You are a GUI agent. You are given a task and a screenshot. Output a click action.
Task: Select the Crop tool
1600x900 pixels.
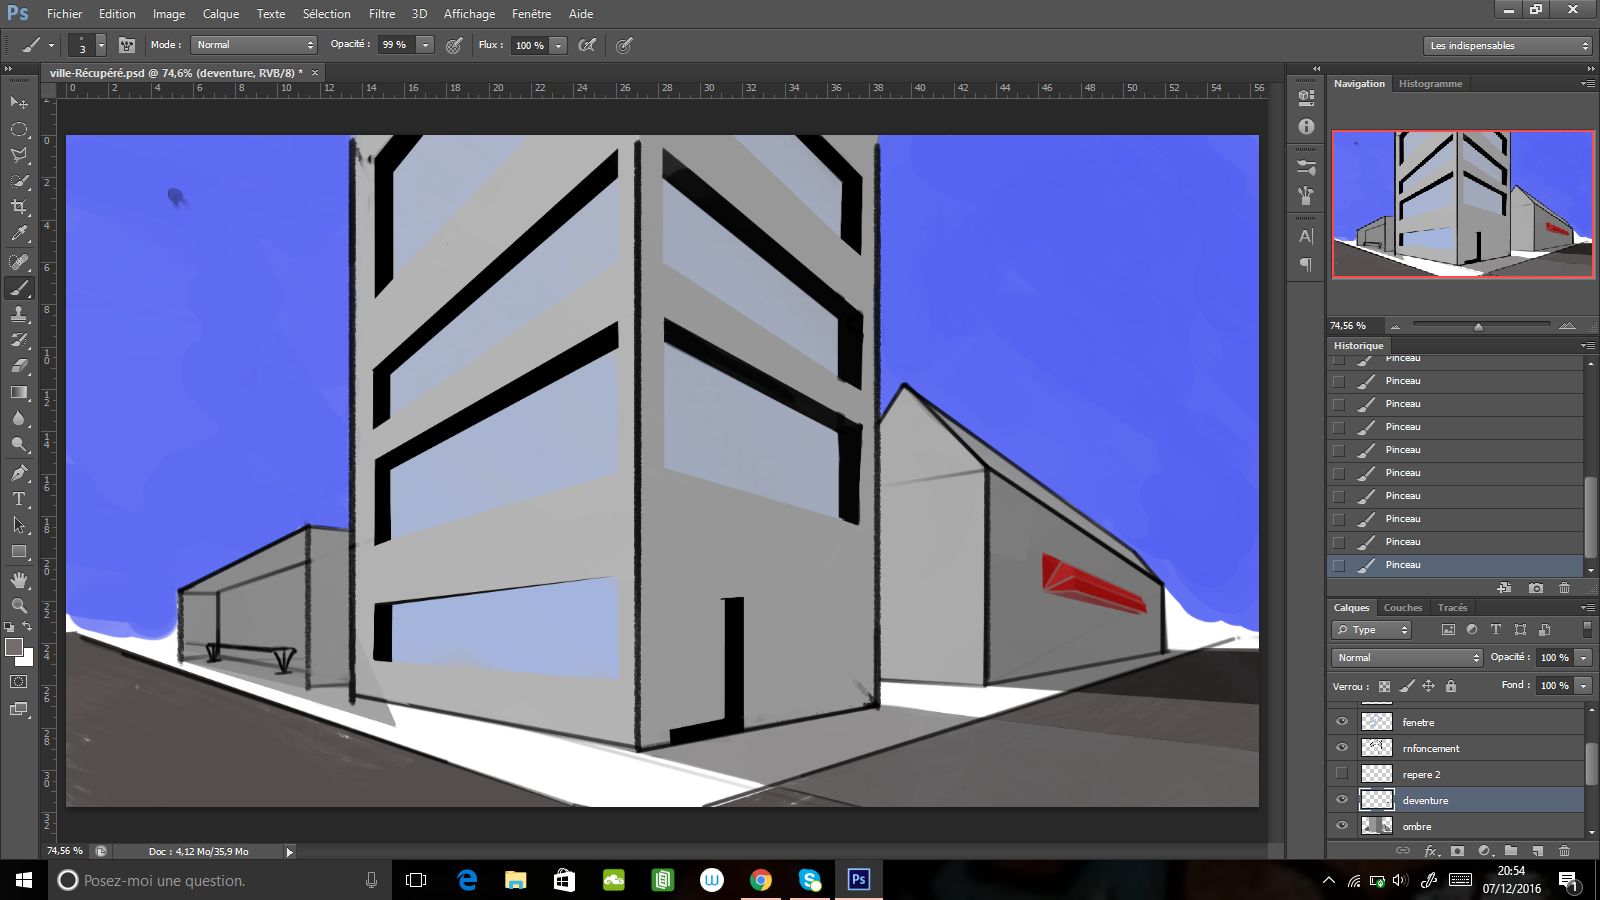point(19,207)
